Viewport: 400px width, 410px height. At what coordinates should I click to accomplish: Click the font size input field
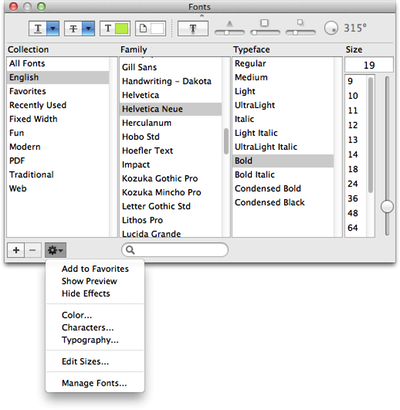tap(369, 65)
